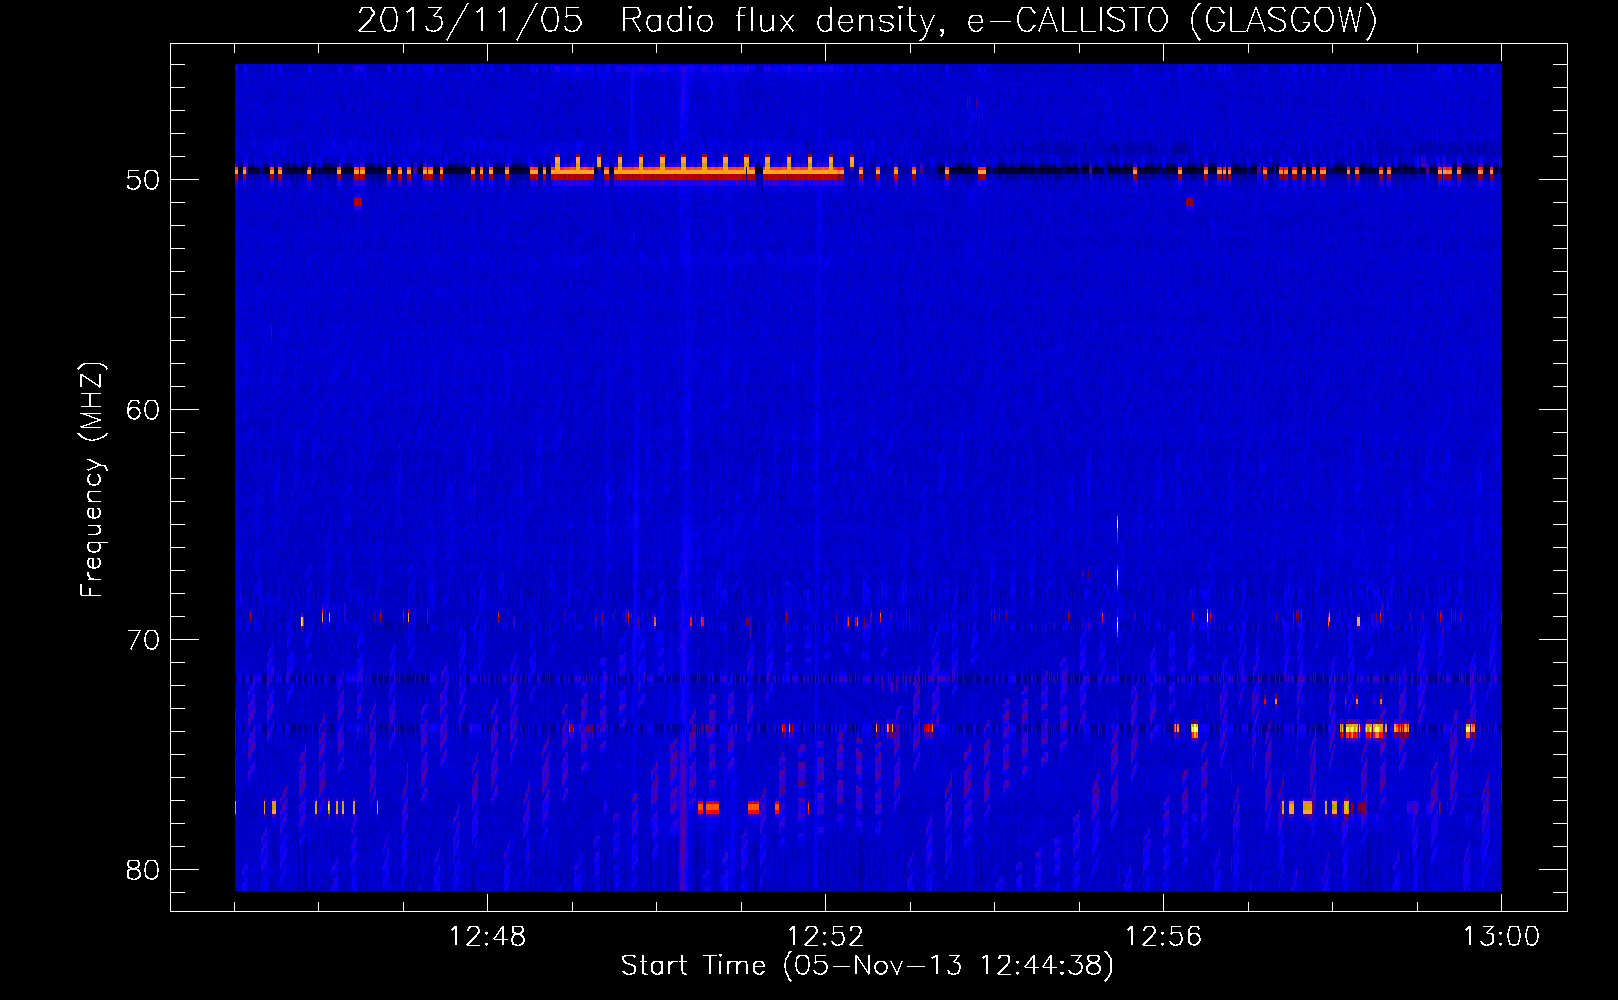Select the 80 frequency tick label
1618x1000 pixels.
(143, 870)
